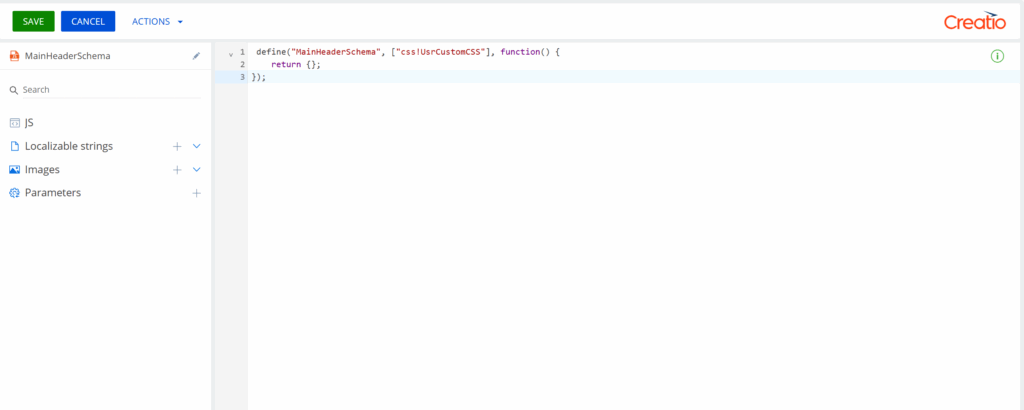Screen dimensions: 1024x410
Task: Expand the Images list
Action: coord(197,170)
